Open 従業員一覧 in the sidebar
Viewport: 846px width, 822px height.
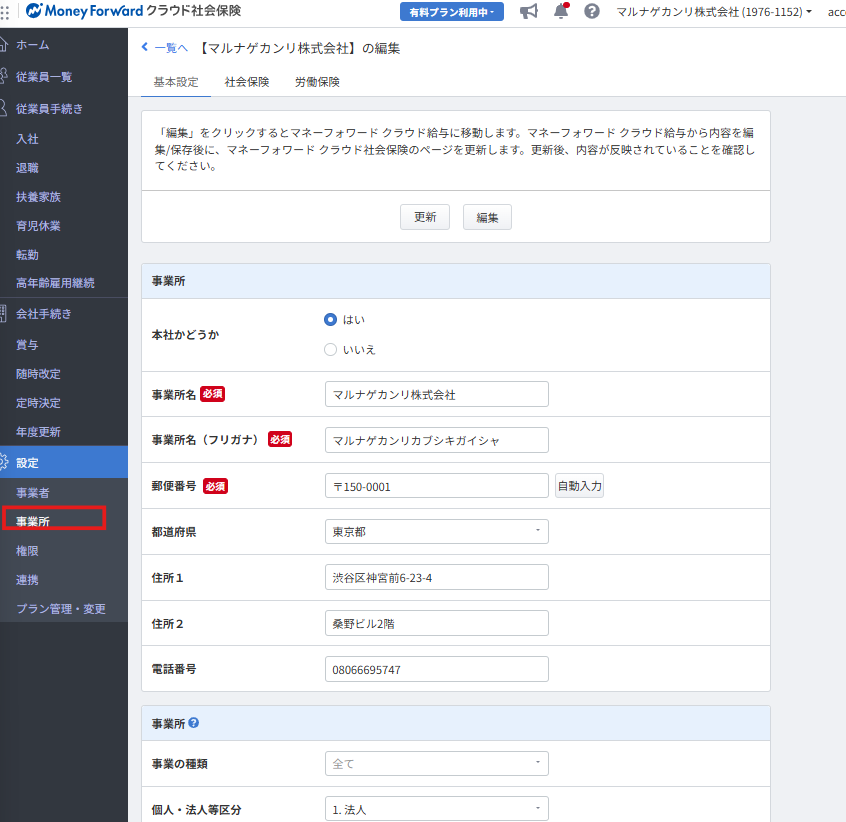[44, 77]
